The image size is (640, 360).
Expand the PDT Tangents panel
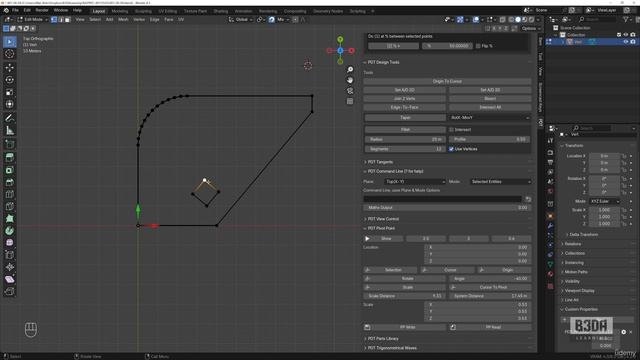coord(380,162)
